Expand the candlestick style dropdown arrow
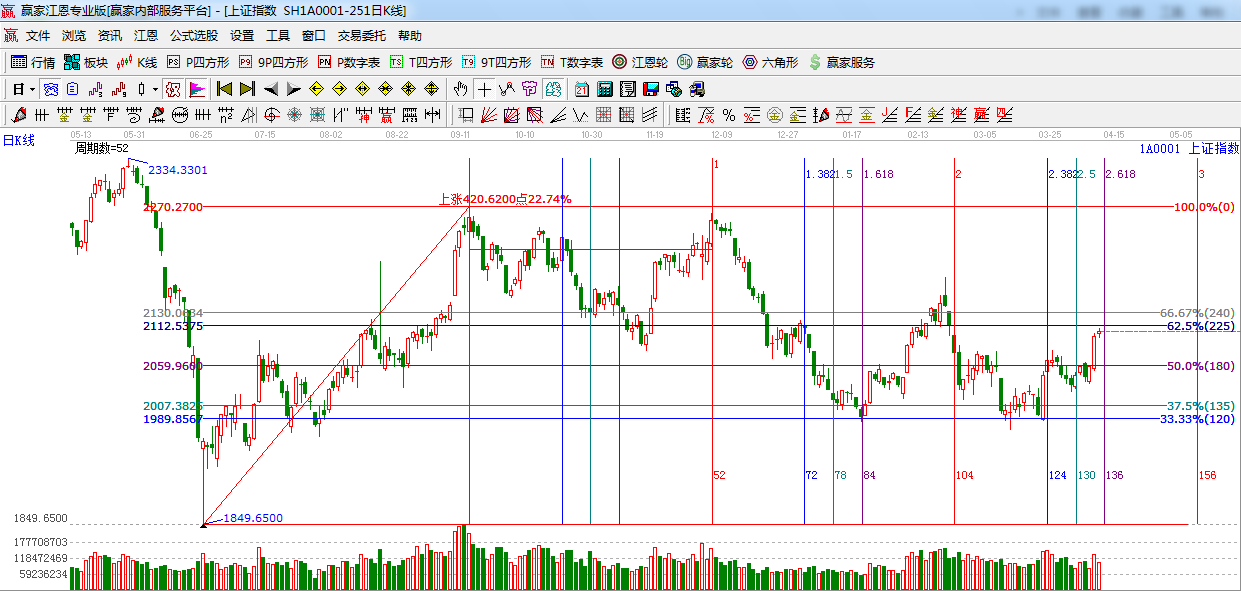1241x591 pixels. [x=155, y=89]
